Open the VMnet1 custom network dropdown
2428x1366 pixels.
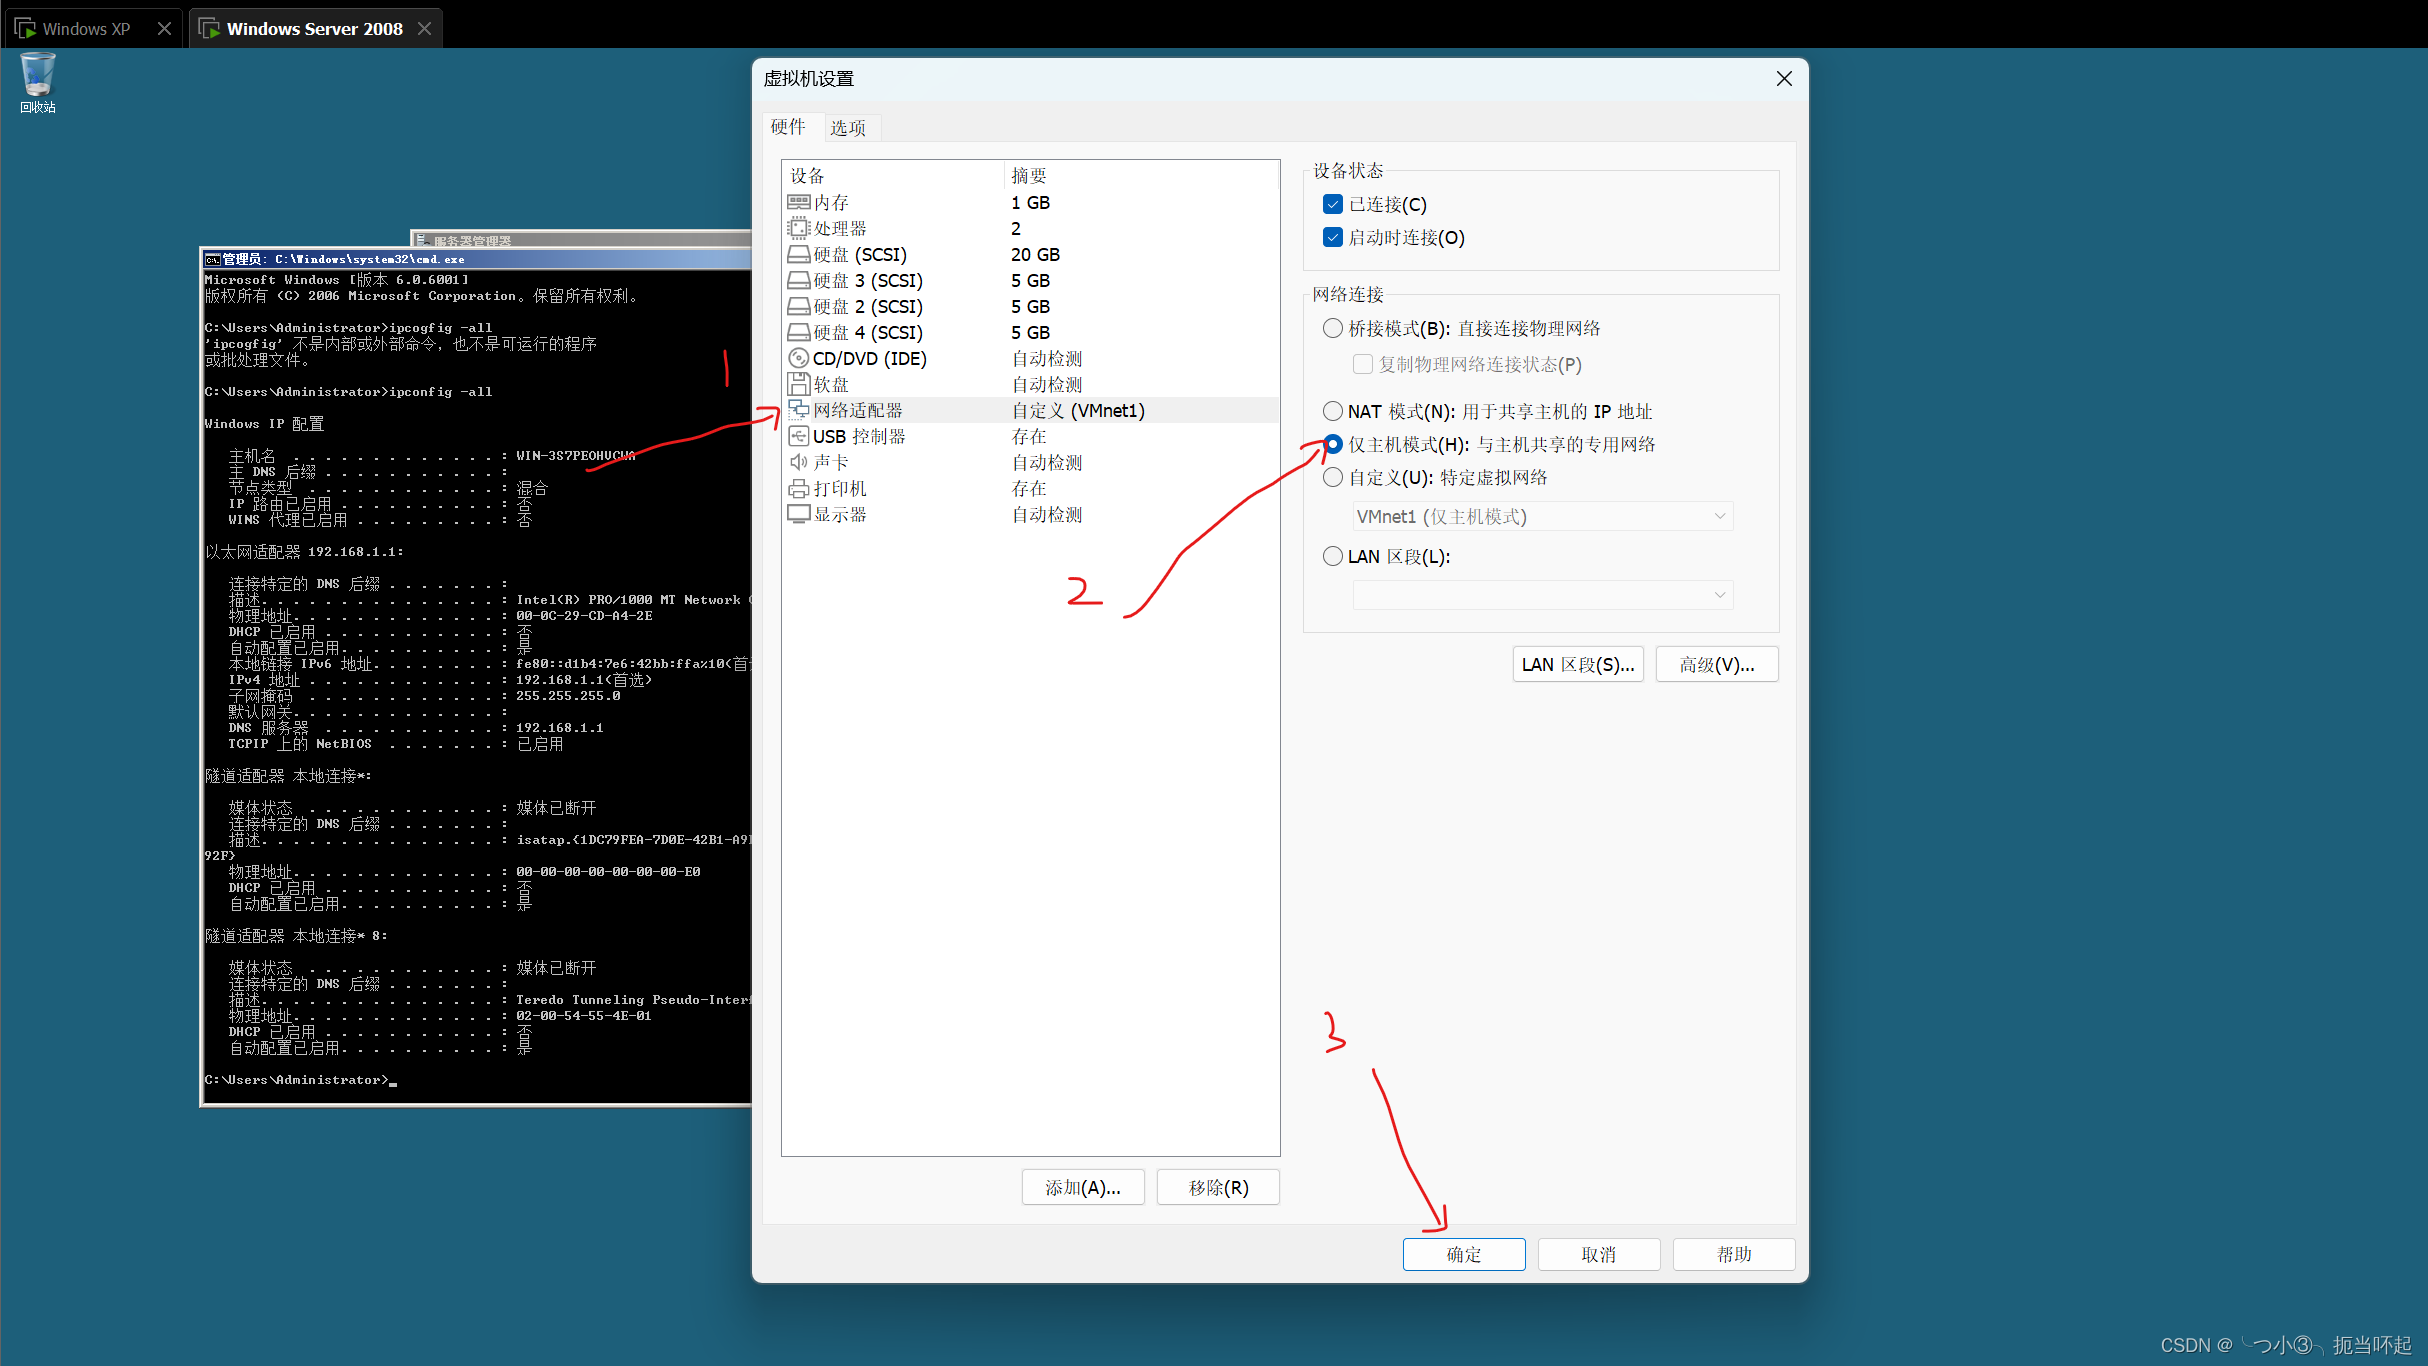[x=1541, y=517]
